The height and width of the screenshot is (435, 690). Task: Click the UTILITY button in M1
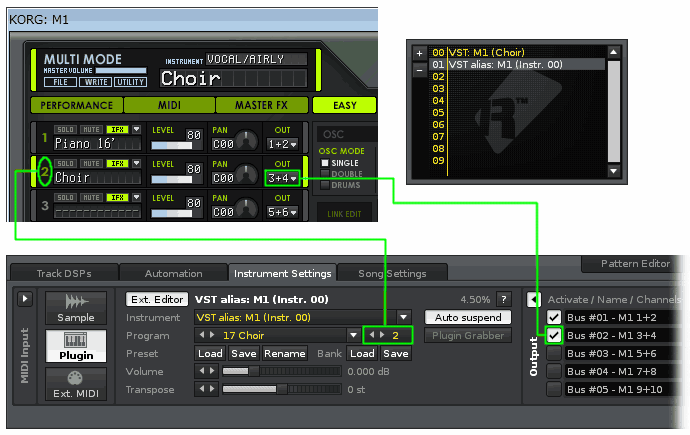click(131, 82)
